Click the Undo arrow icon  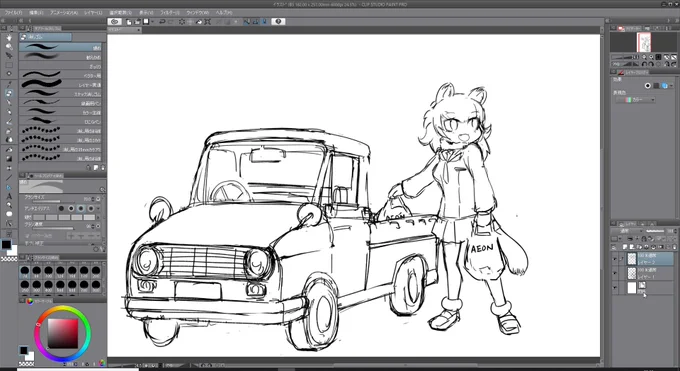(x=162, y=21)
